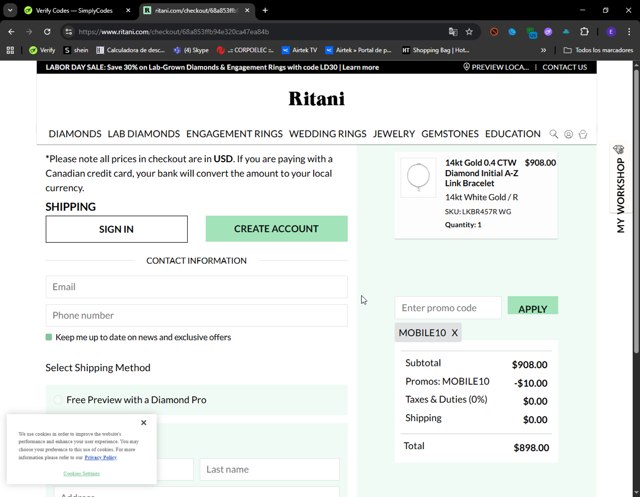Viewport: 640px width, 497px height.
Task: Click the CREATE ACCOUNT button
Action: 277,229
